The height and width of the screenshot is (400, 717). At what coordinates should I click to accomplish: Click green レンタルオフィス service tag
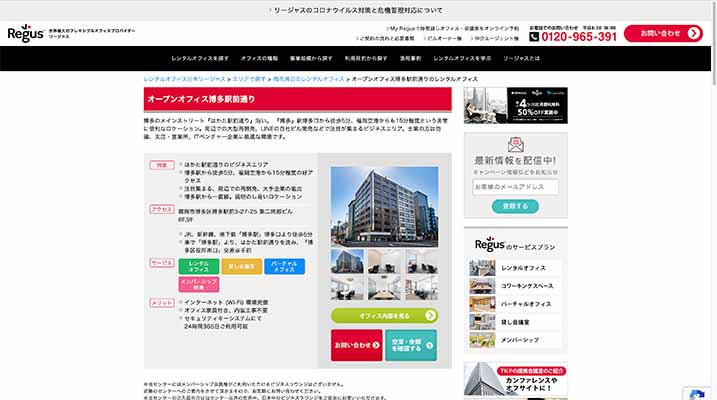coord(198,267)
